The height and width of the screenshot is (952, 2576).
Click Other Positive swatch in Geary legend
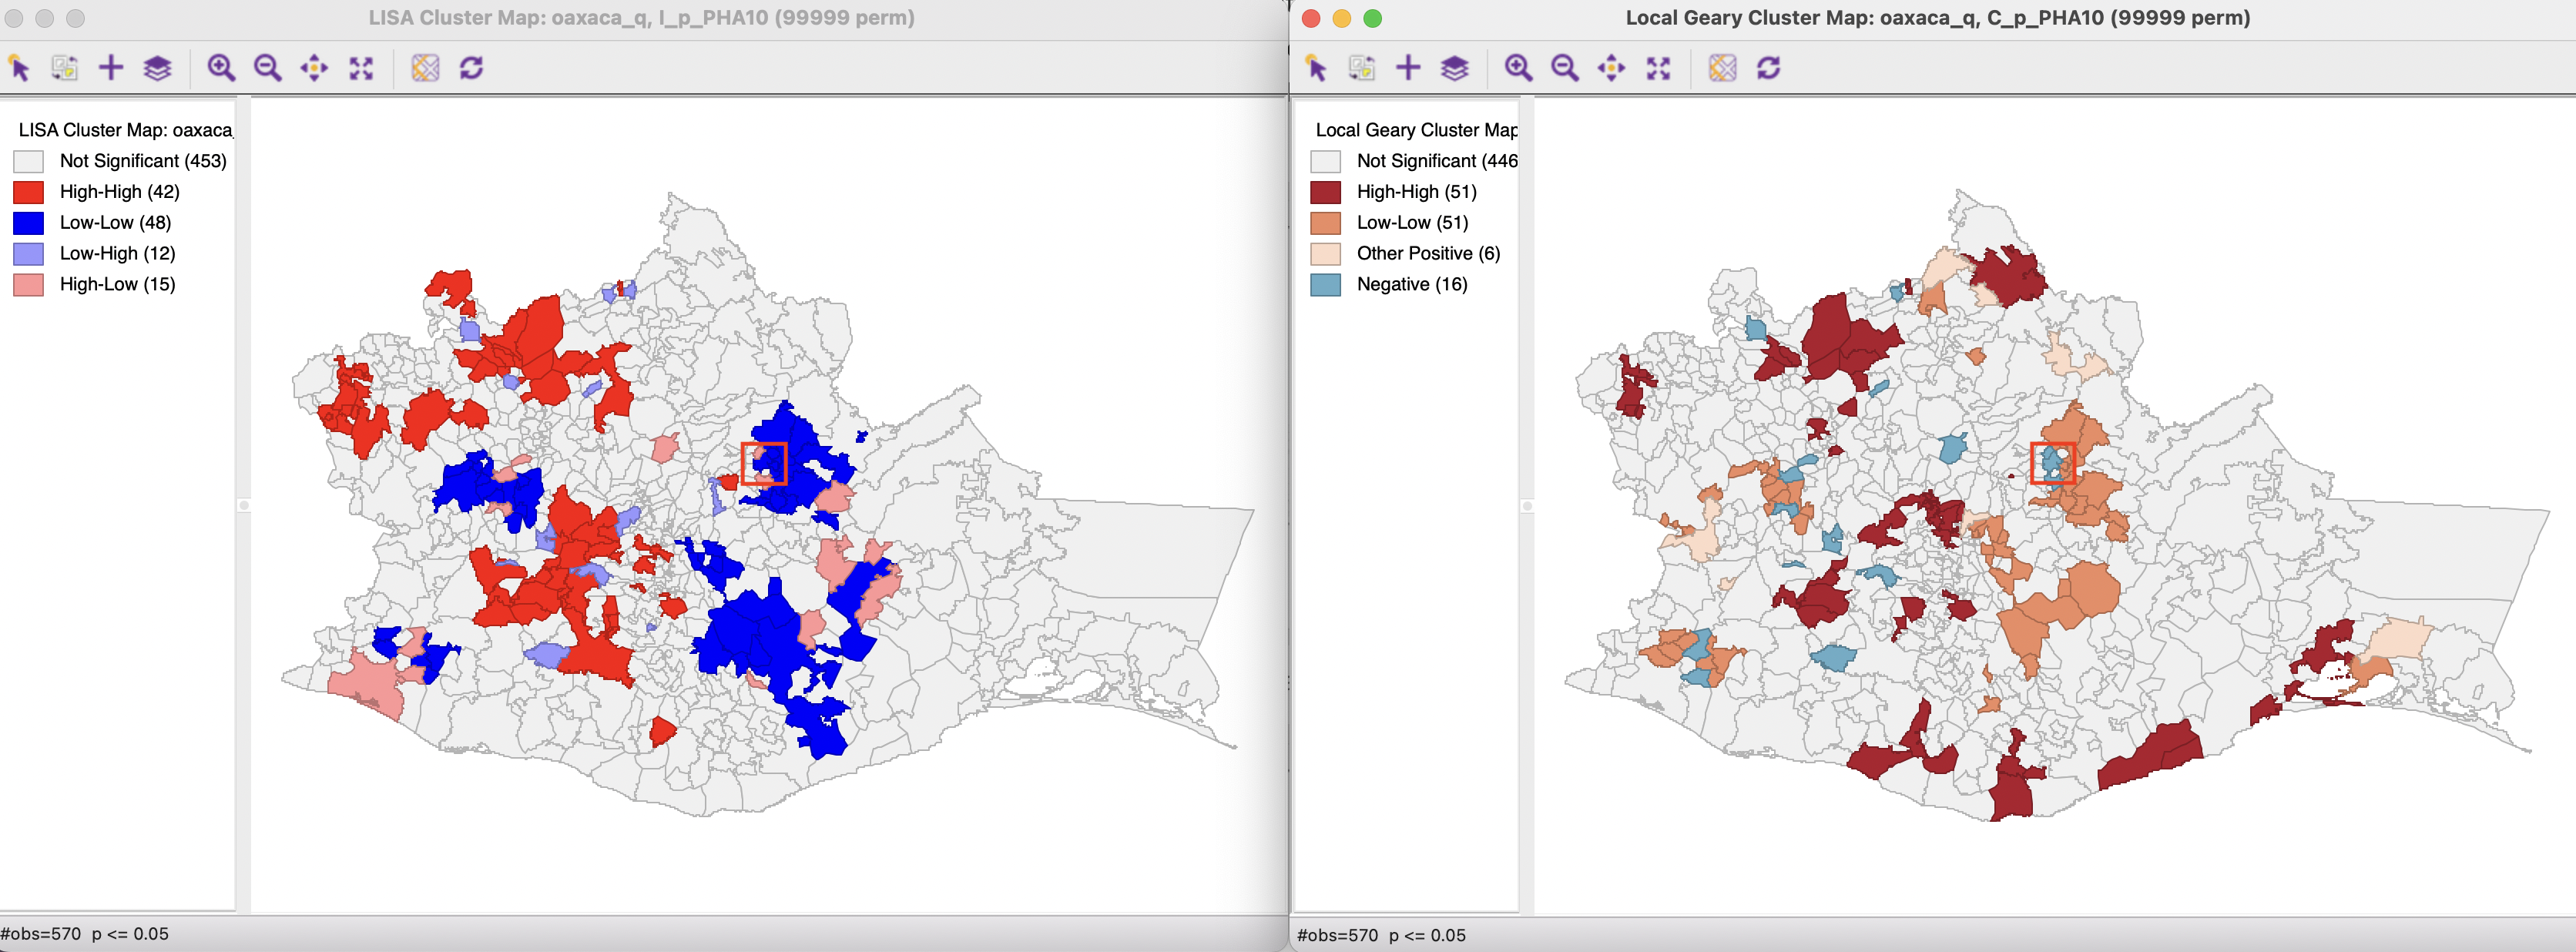point(1325,254)
